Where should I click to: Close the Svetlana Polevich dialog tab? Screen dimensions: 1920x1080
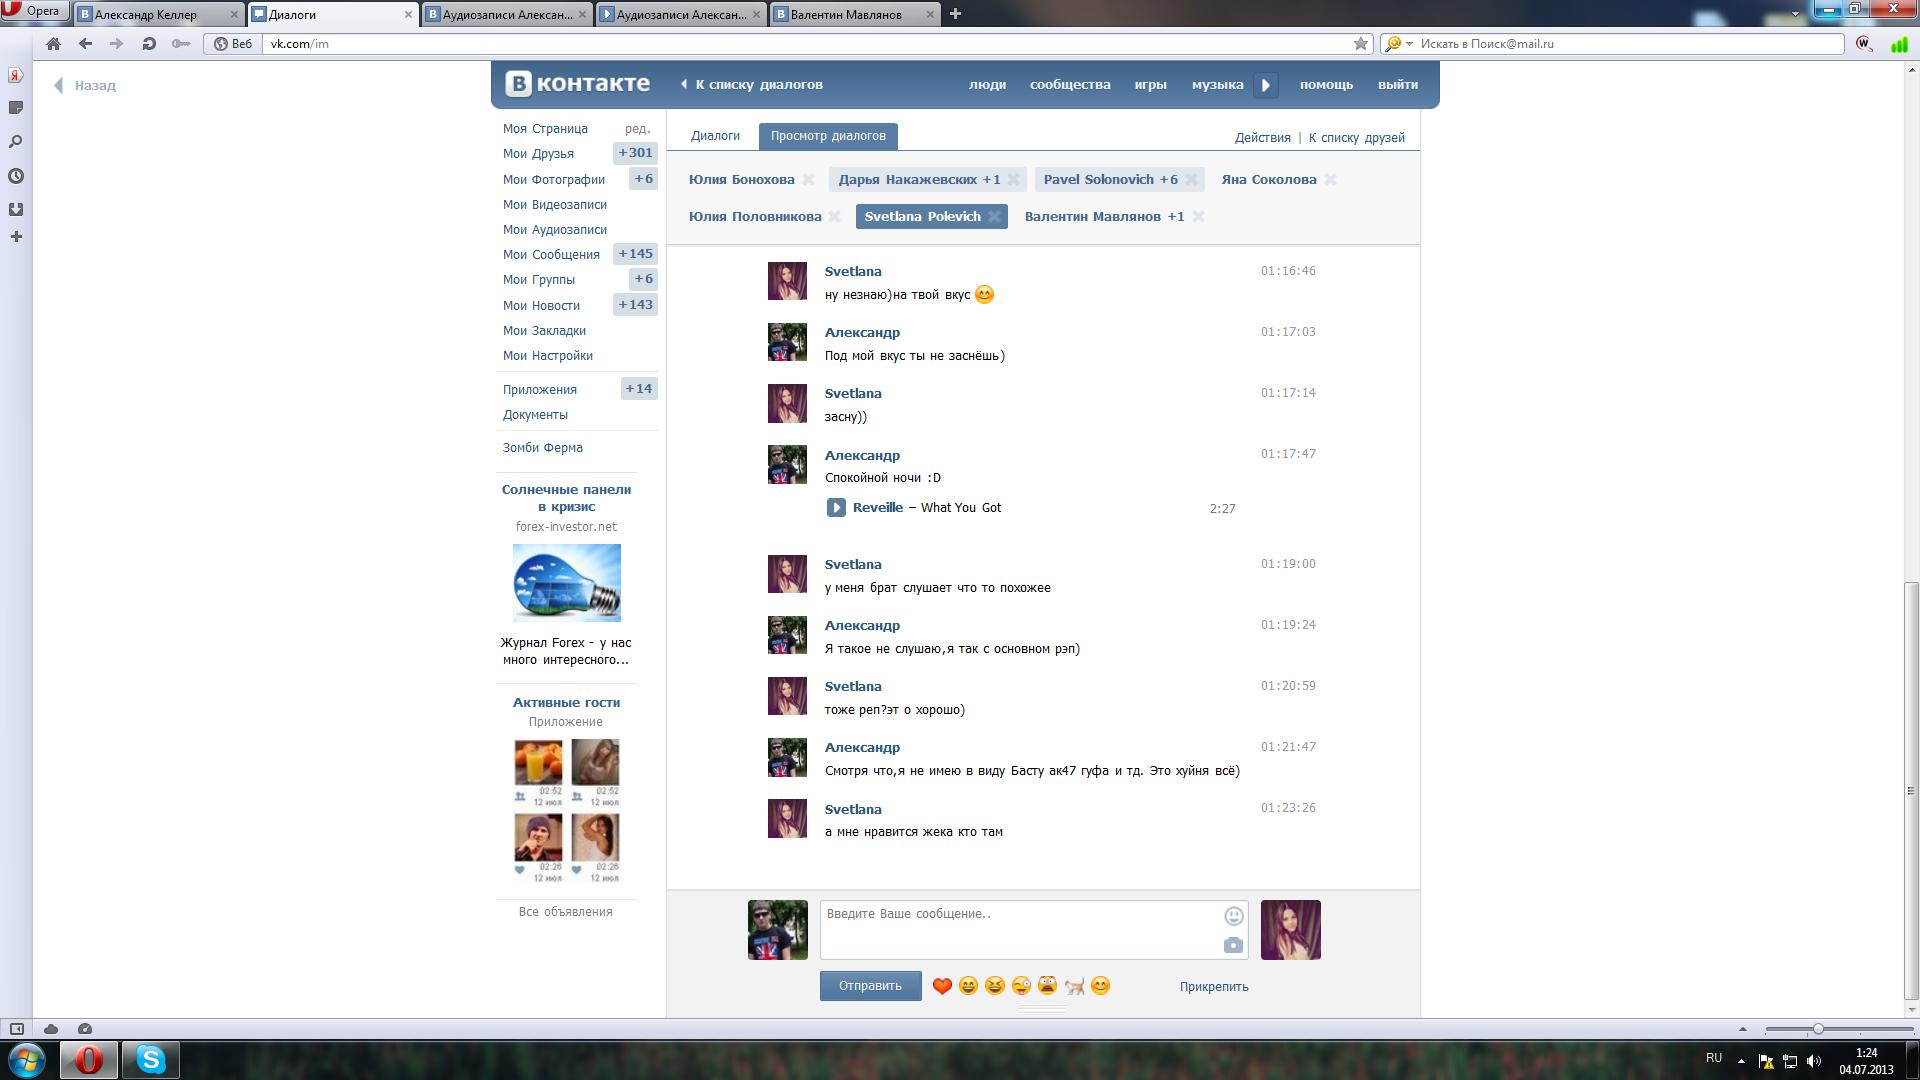(x=994, y=217)
